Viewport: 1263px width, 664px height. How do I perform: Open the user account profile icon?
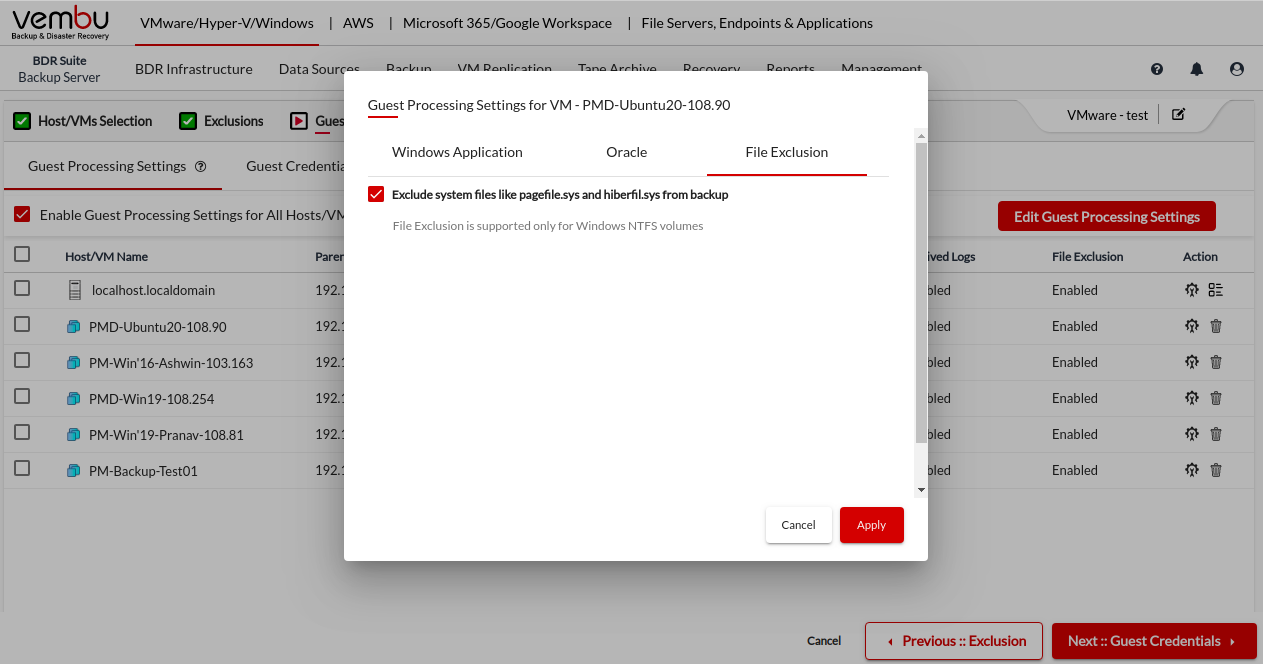point(1237,69)
